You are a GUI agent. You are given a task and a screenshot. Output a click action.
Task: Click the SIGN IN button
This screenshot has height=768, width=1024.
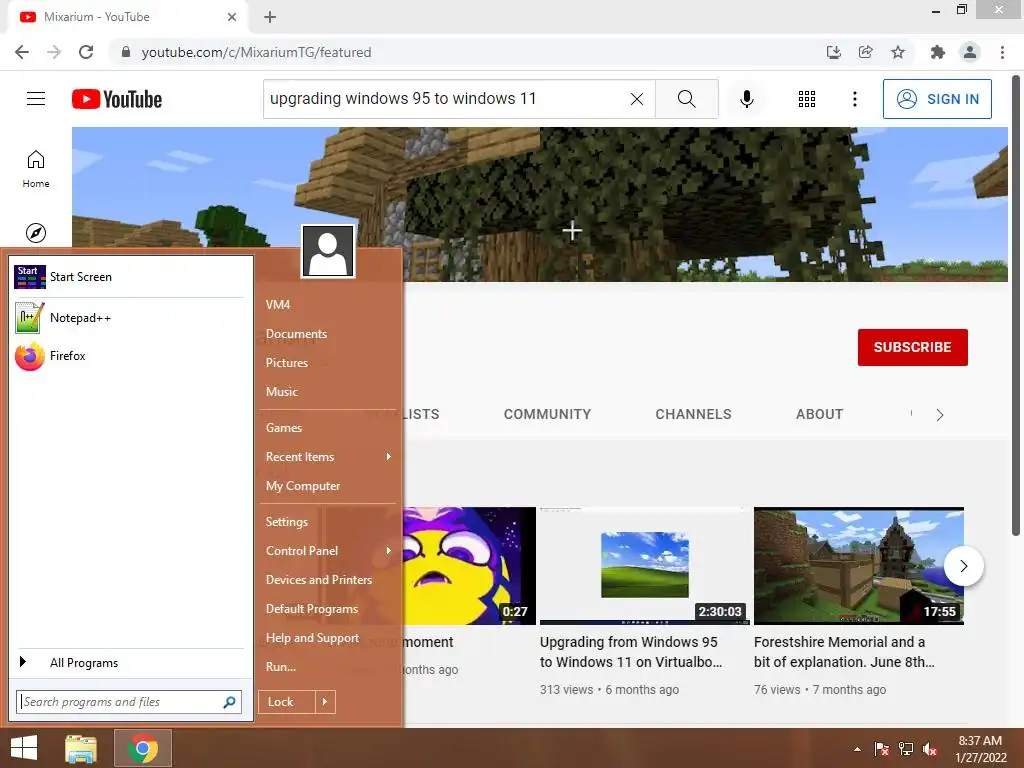[x=937, y=99]
